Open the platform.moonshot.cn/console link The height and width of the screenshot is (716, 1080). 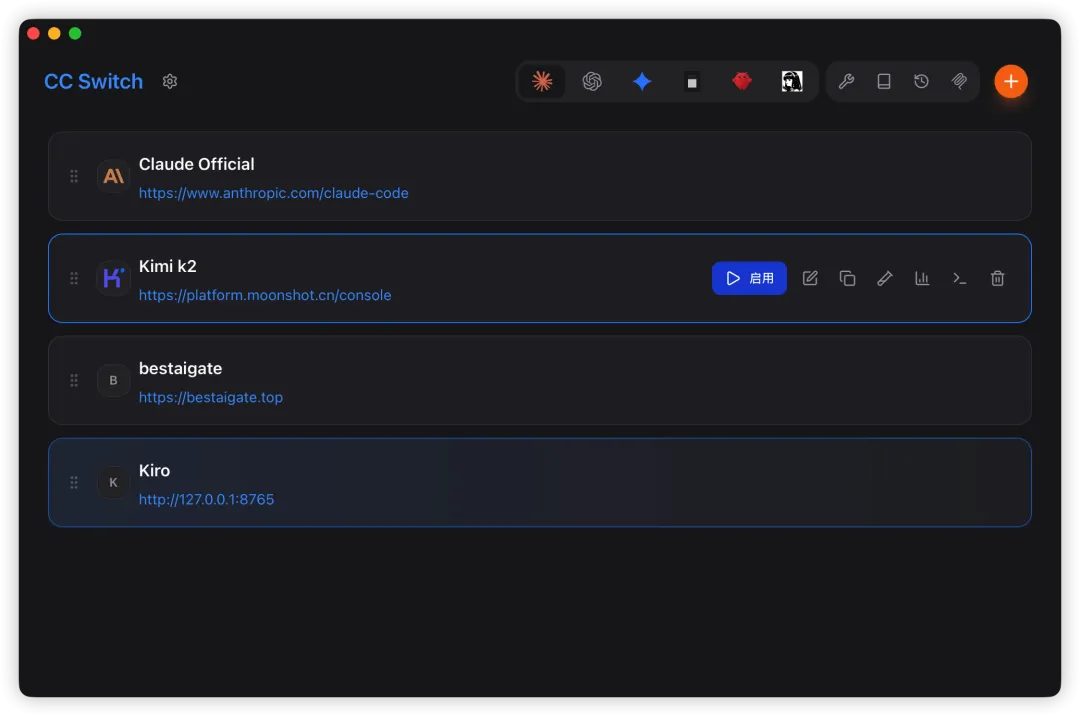click(265, 295)
